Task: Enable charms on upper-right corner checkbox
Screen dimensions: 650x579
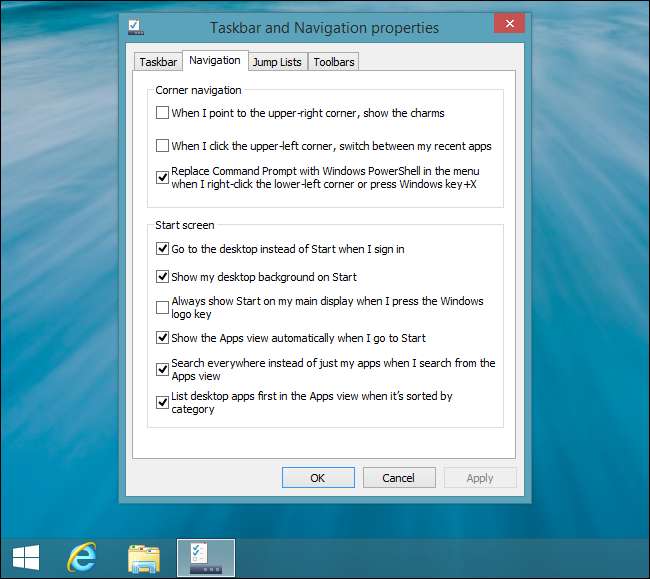Action: point(163,114)
